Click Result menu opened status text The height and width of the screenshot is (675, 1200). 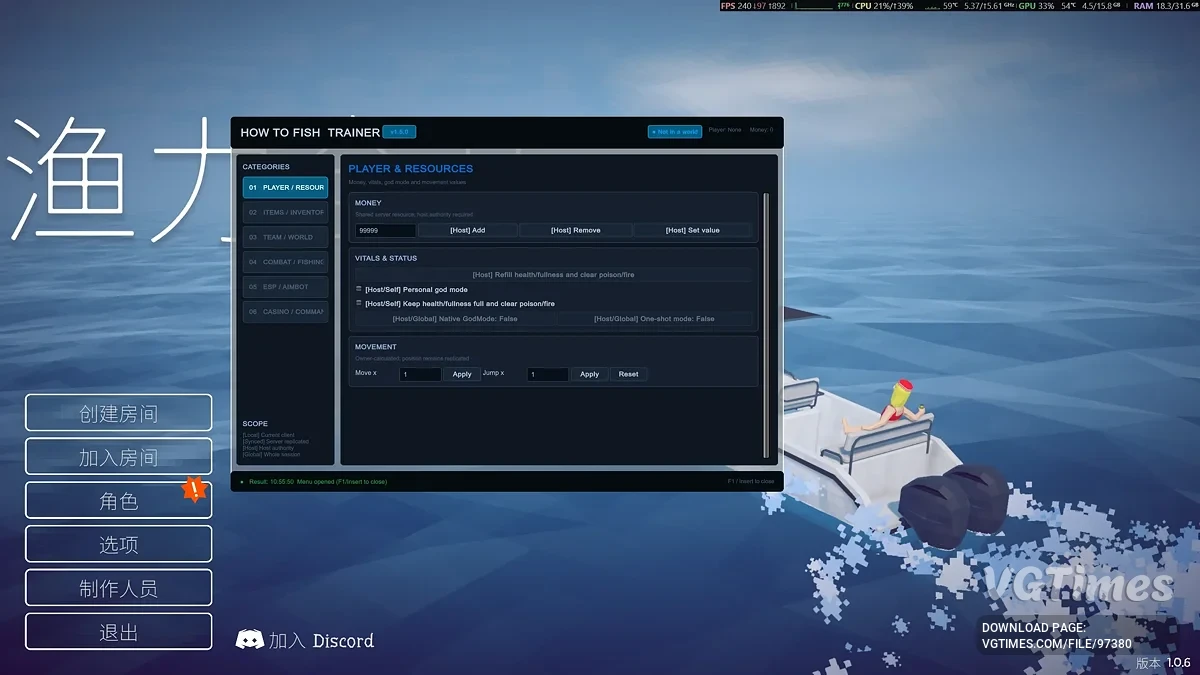click(318, 482)
